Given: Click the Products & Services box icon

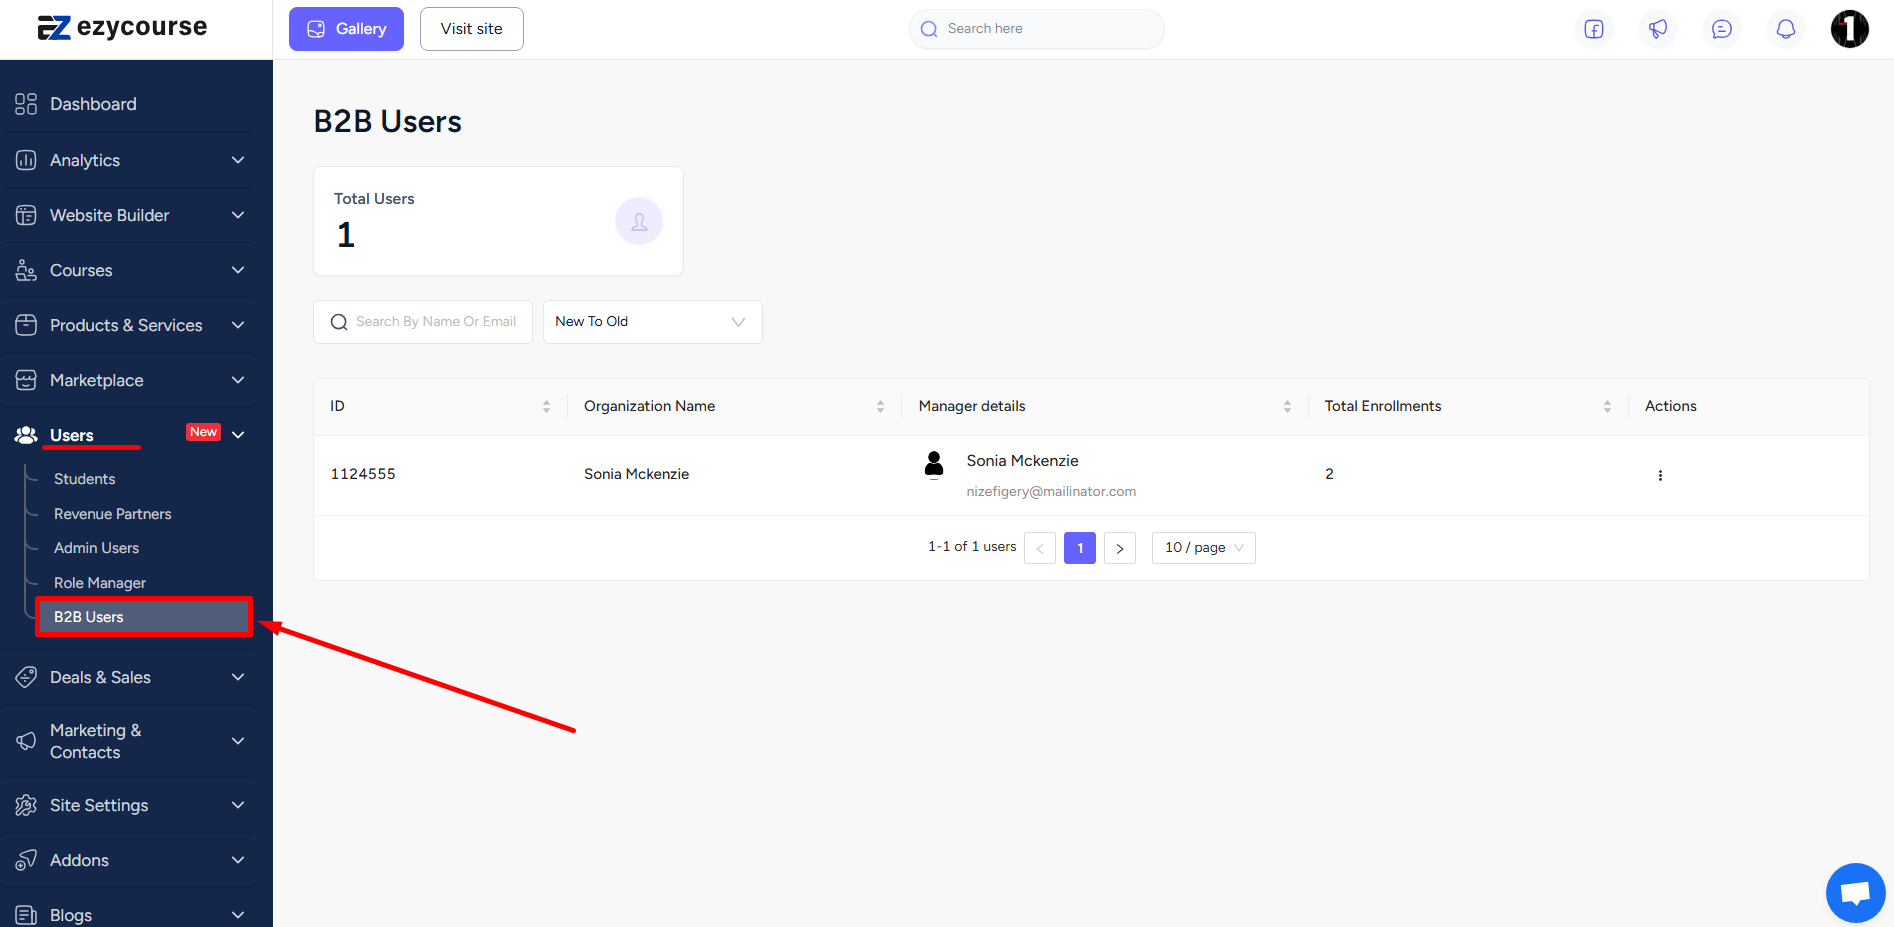Looking at the screenshot, I should pos(26,325).
